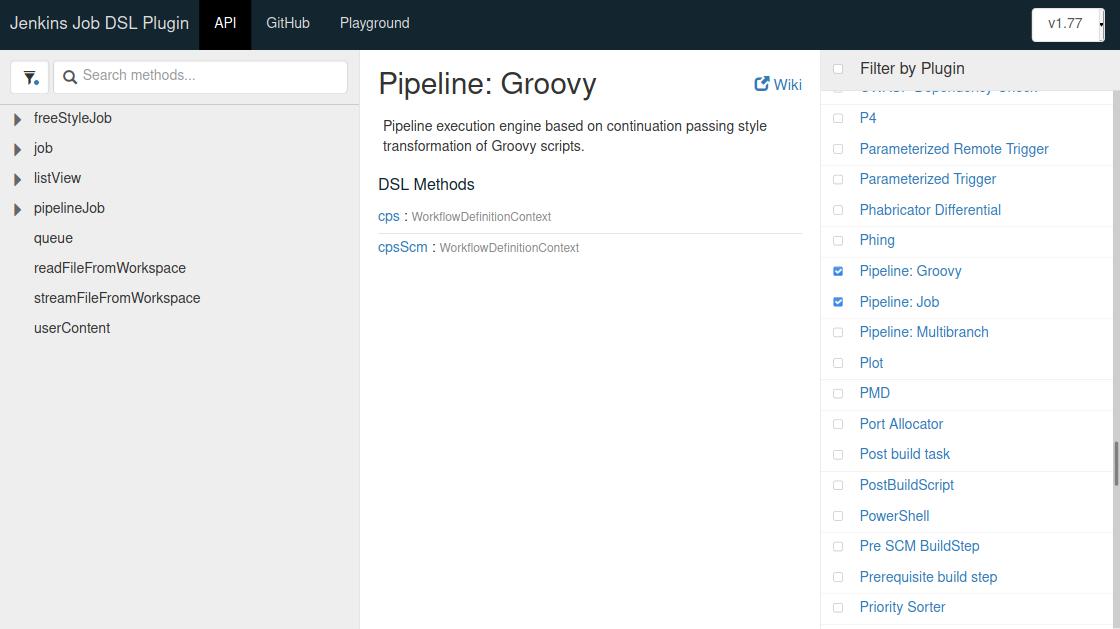This screenshot has height=629, width=1120.
Task: Enable the Phabricator Differential filter
Action: point(838,210)
